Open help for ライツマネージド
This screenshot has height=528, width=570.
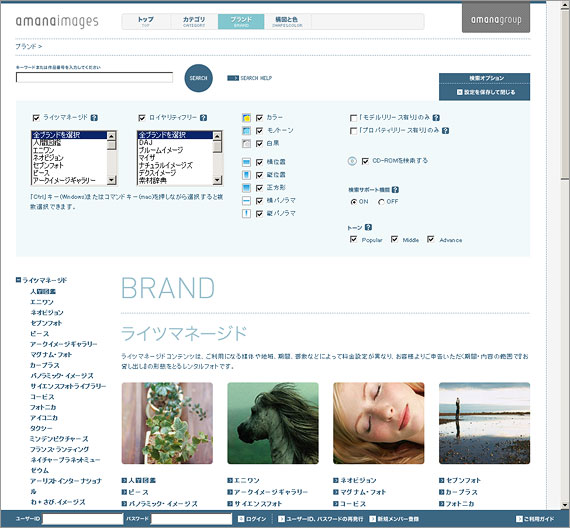click(94, 118)
